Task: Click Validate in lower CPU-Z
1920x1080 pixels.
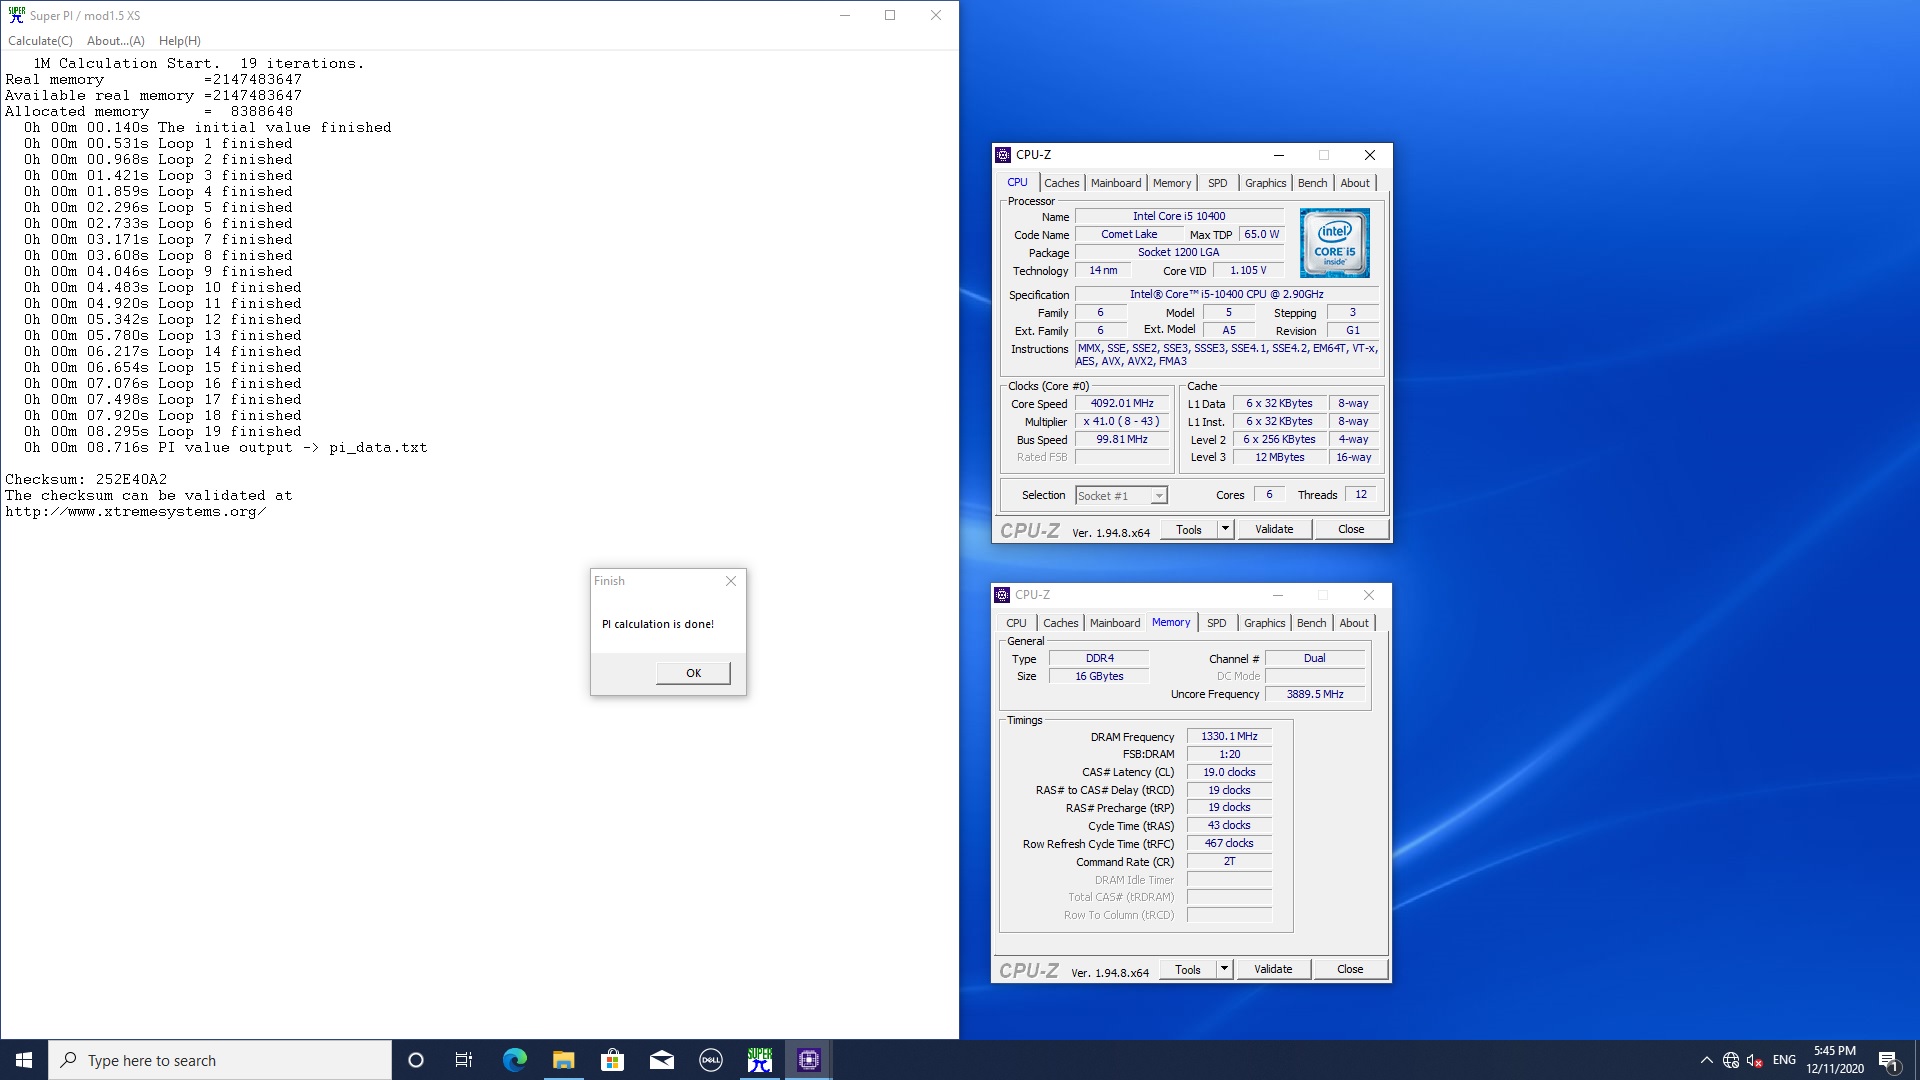Action: click(1273, 969)
